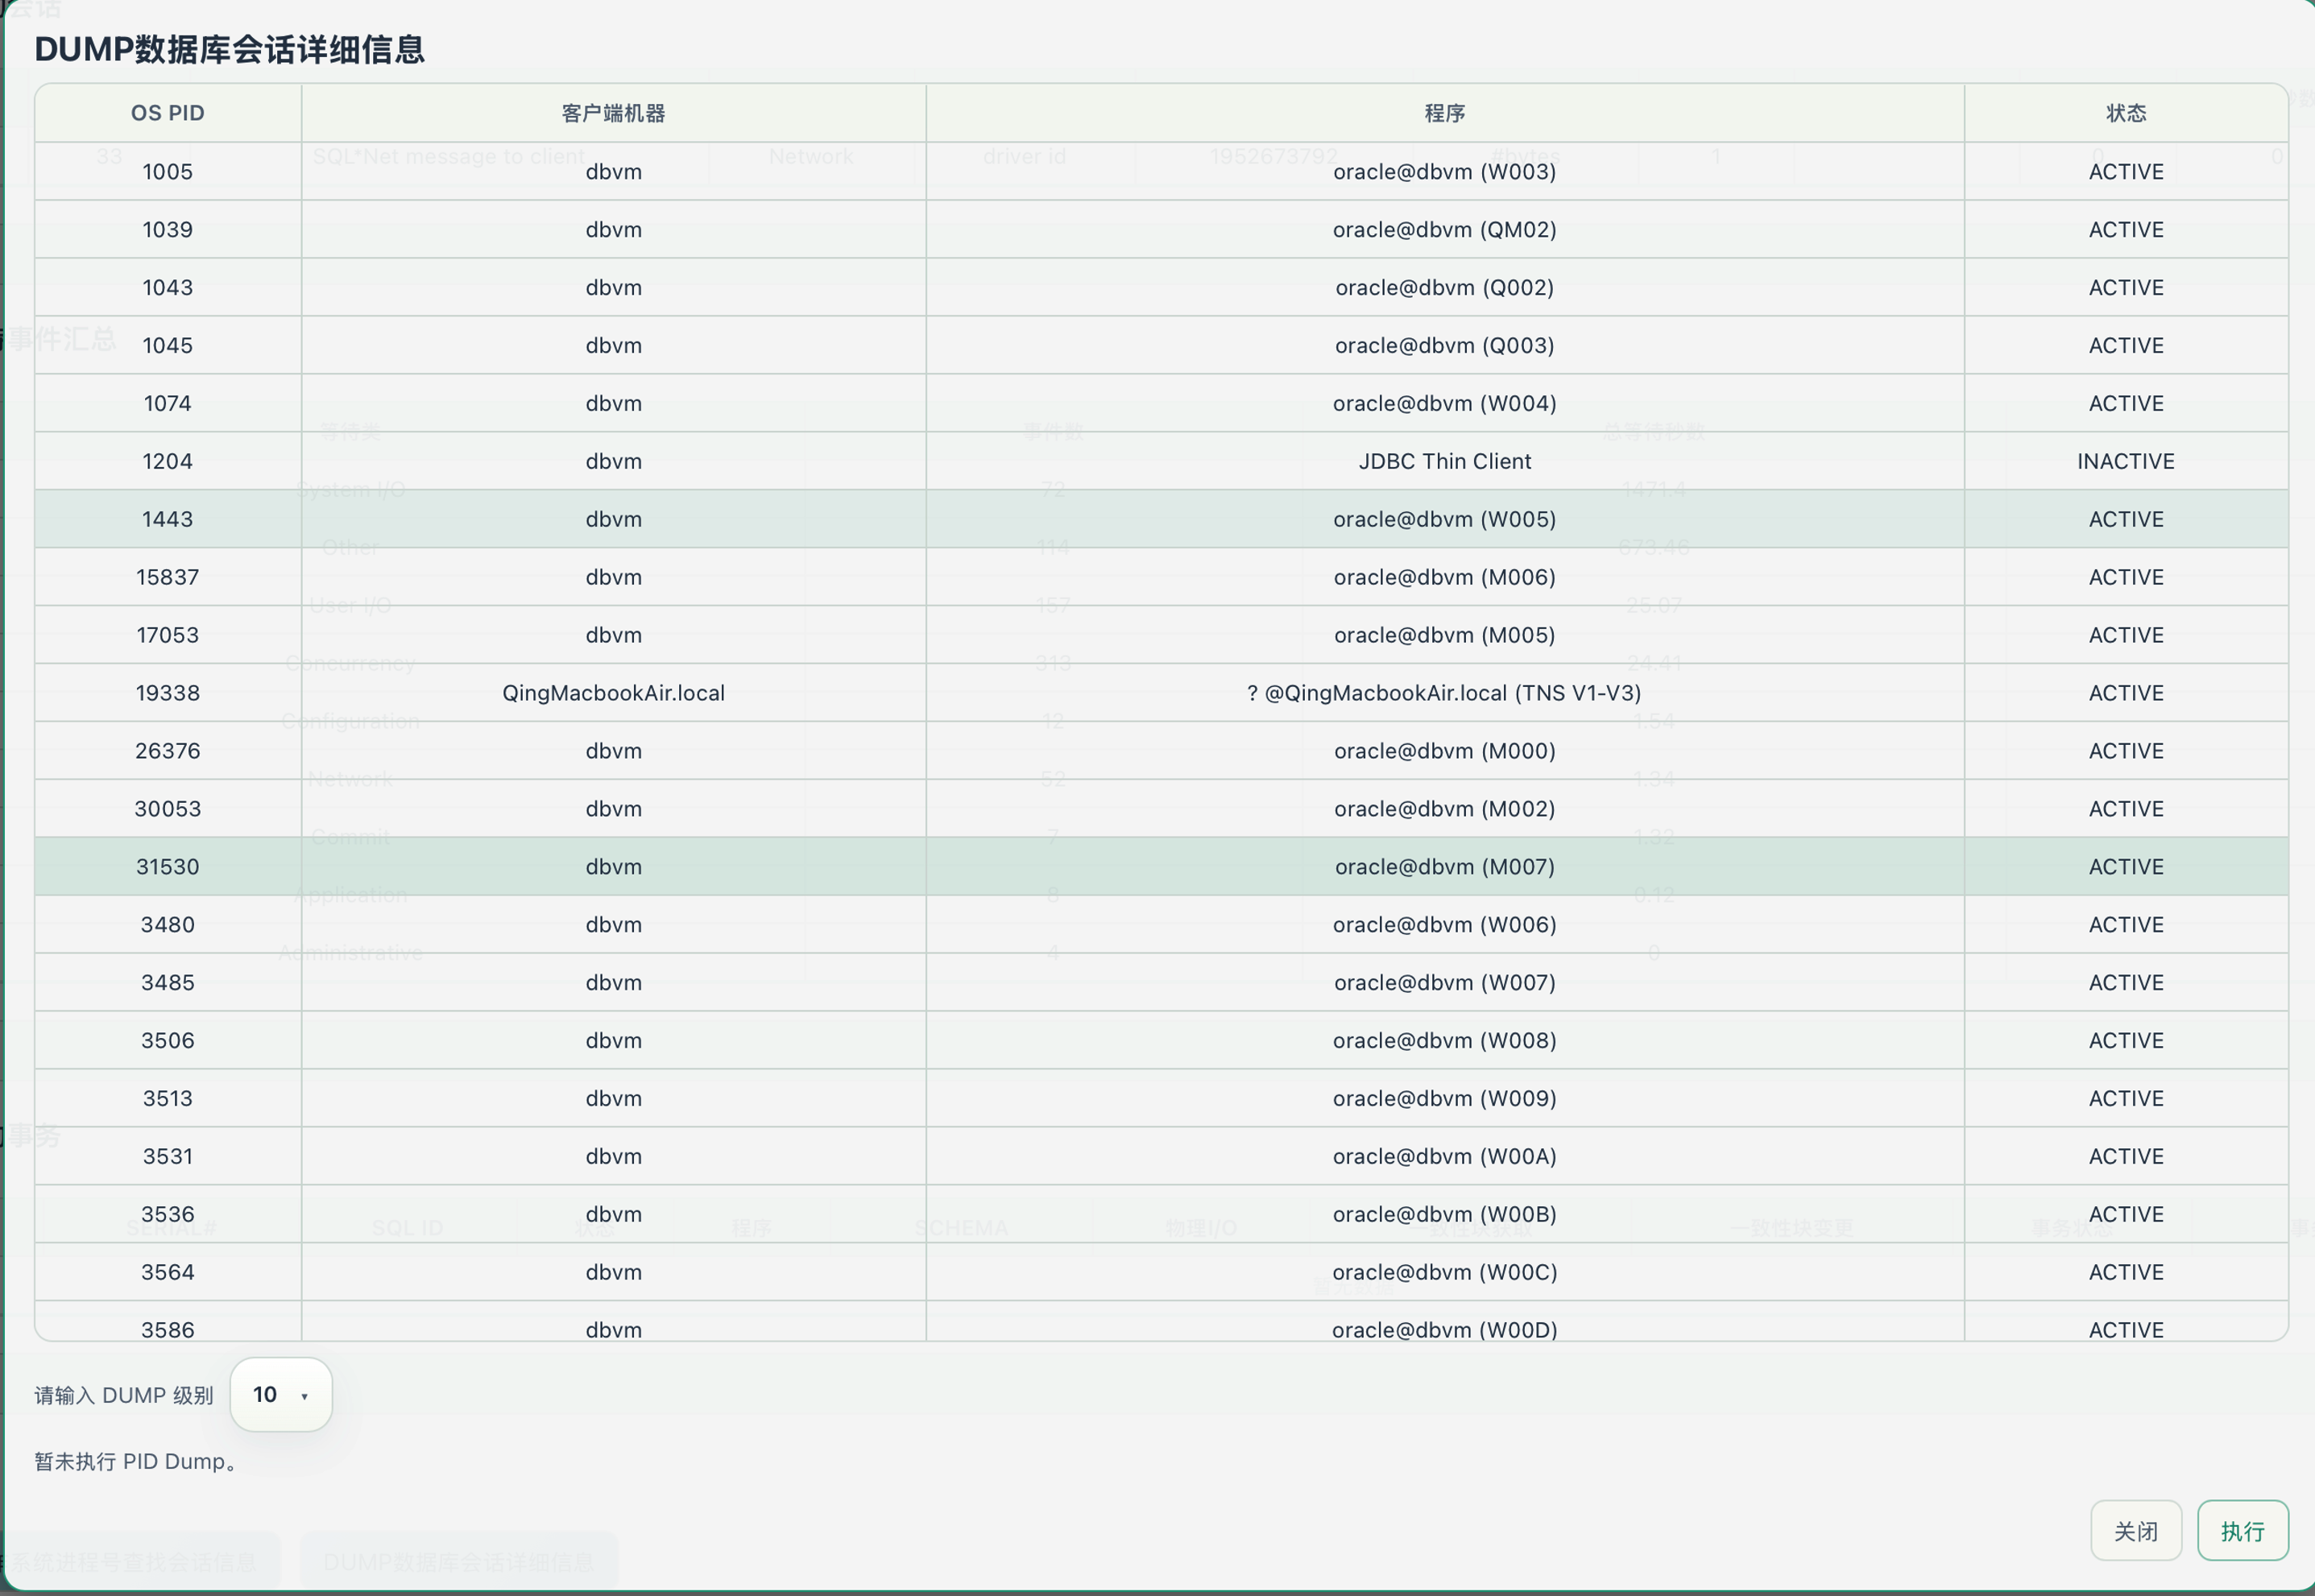Select the highlighted row with OS PID 31530

click(x=1161, y=867)
